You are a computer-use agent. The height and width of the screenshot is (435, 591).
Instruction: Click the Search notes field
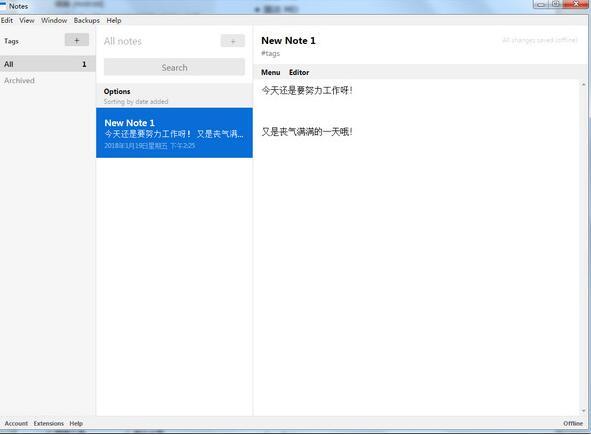pos(174,67)
